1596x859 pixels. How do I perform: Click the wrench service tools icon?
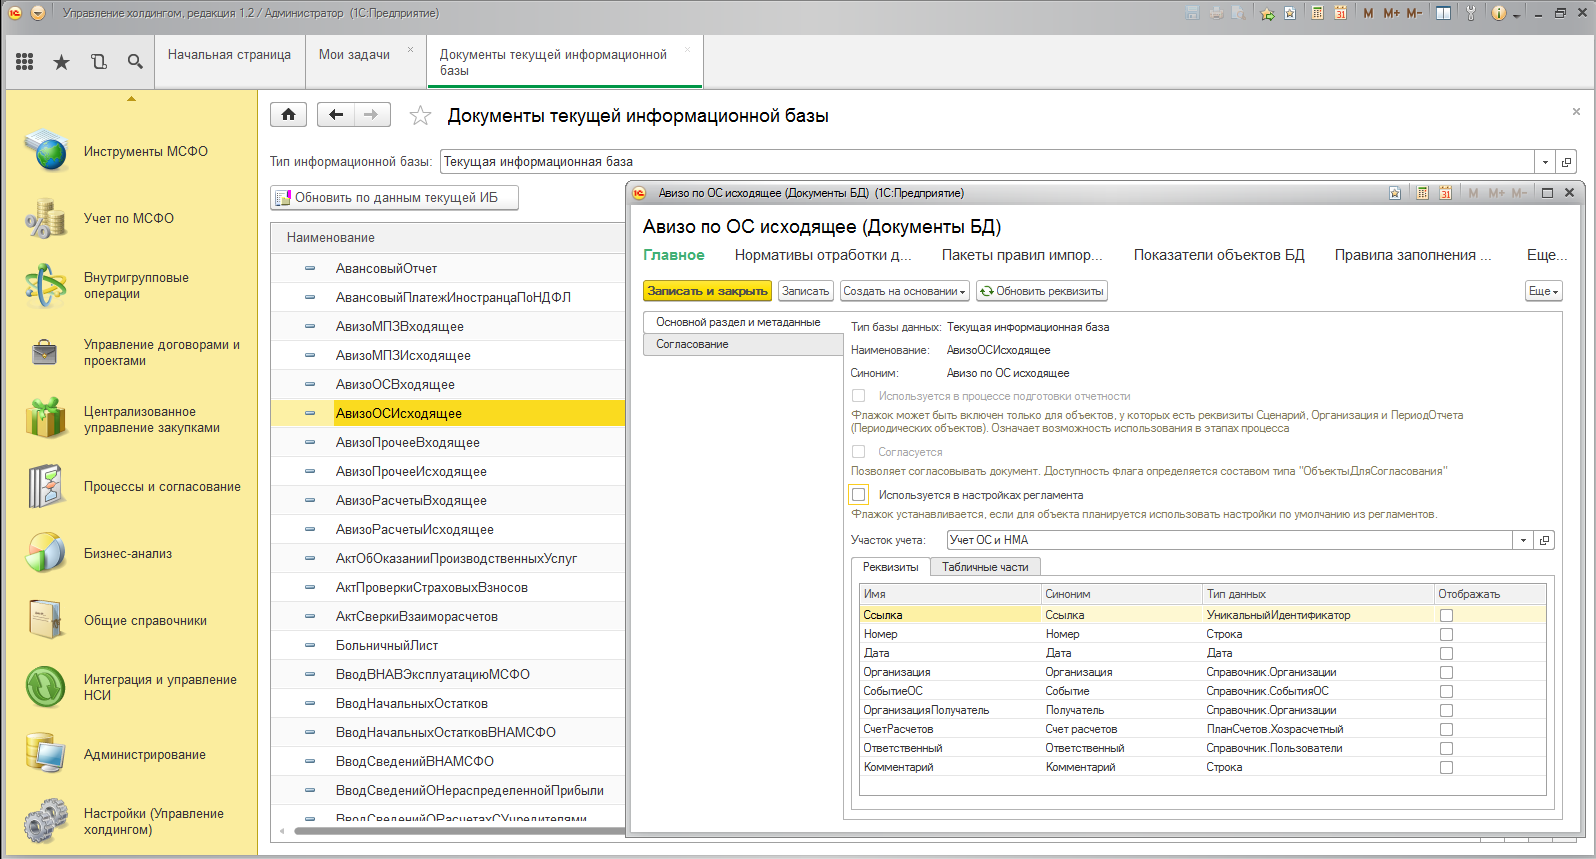pos(1471,13)
